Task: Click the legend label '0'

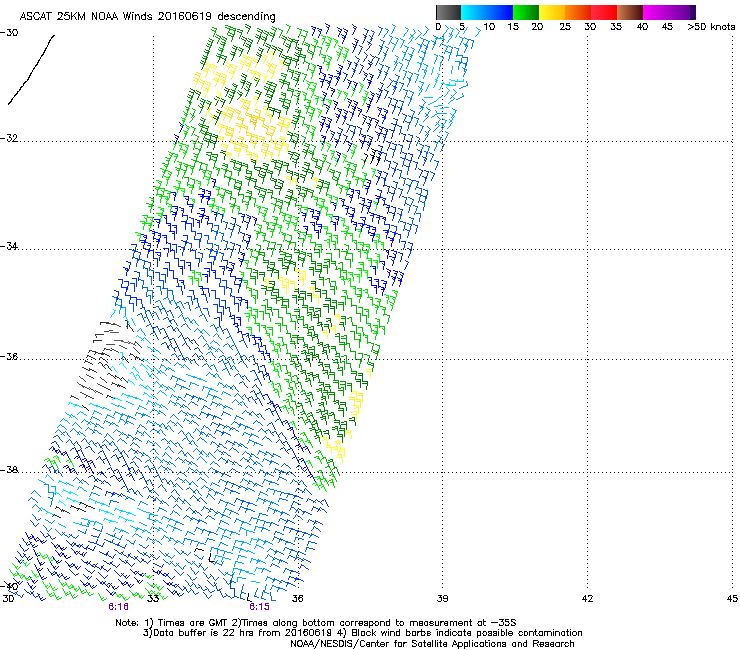Action: click(x=438, y=27)
